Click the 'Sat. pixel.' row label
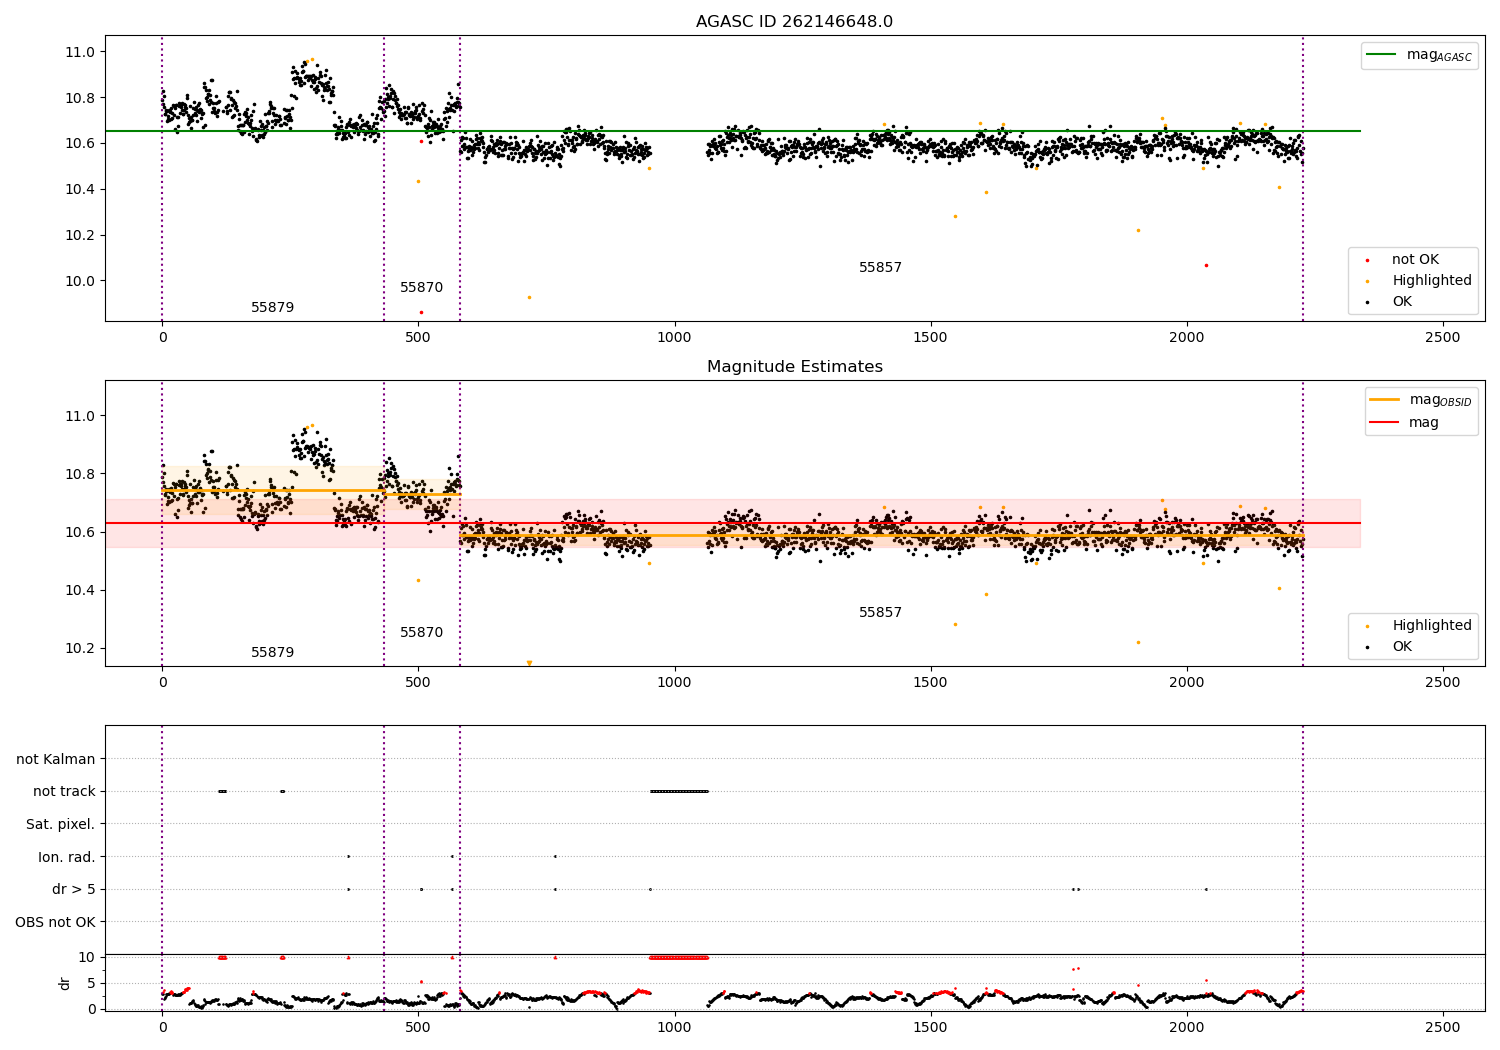The height and width of the screenshot is (1050, 1500). click(60, 825)
